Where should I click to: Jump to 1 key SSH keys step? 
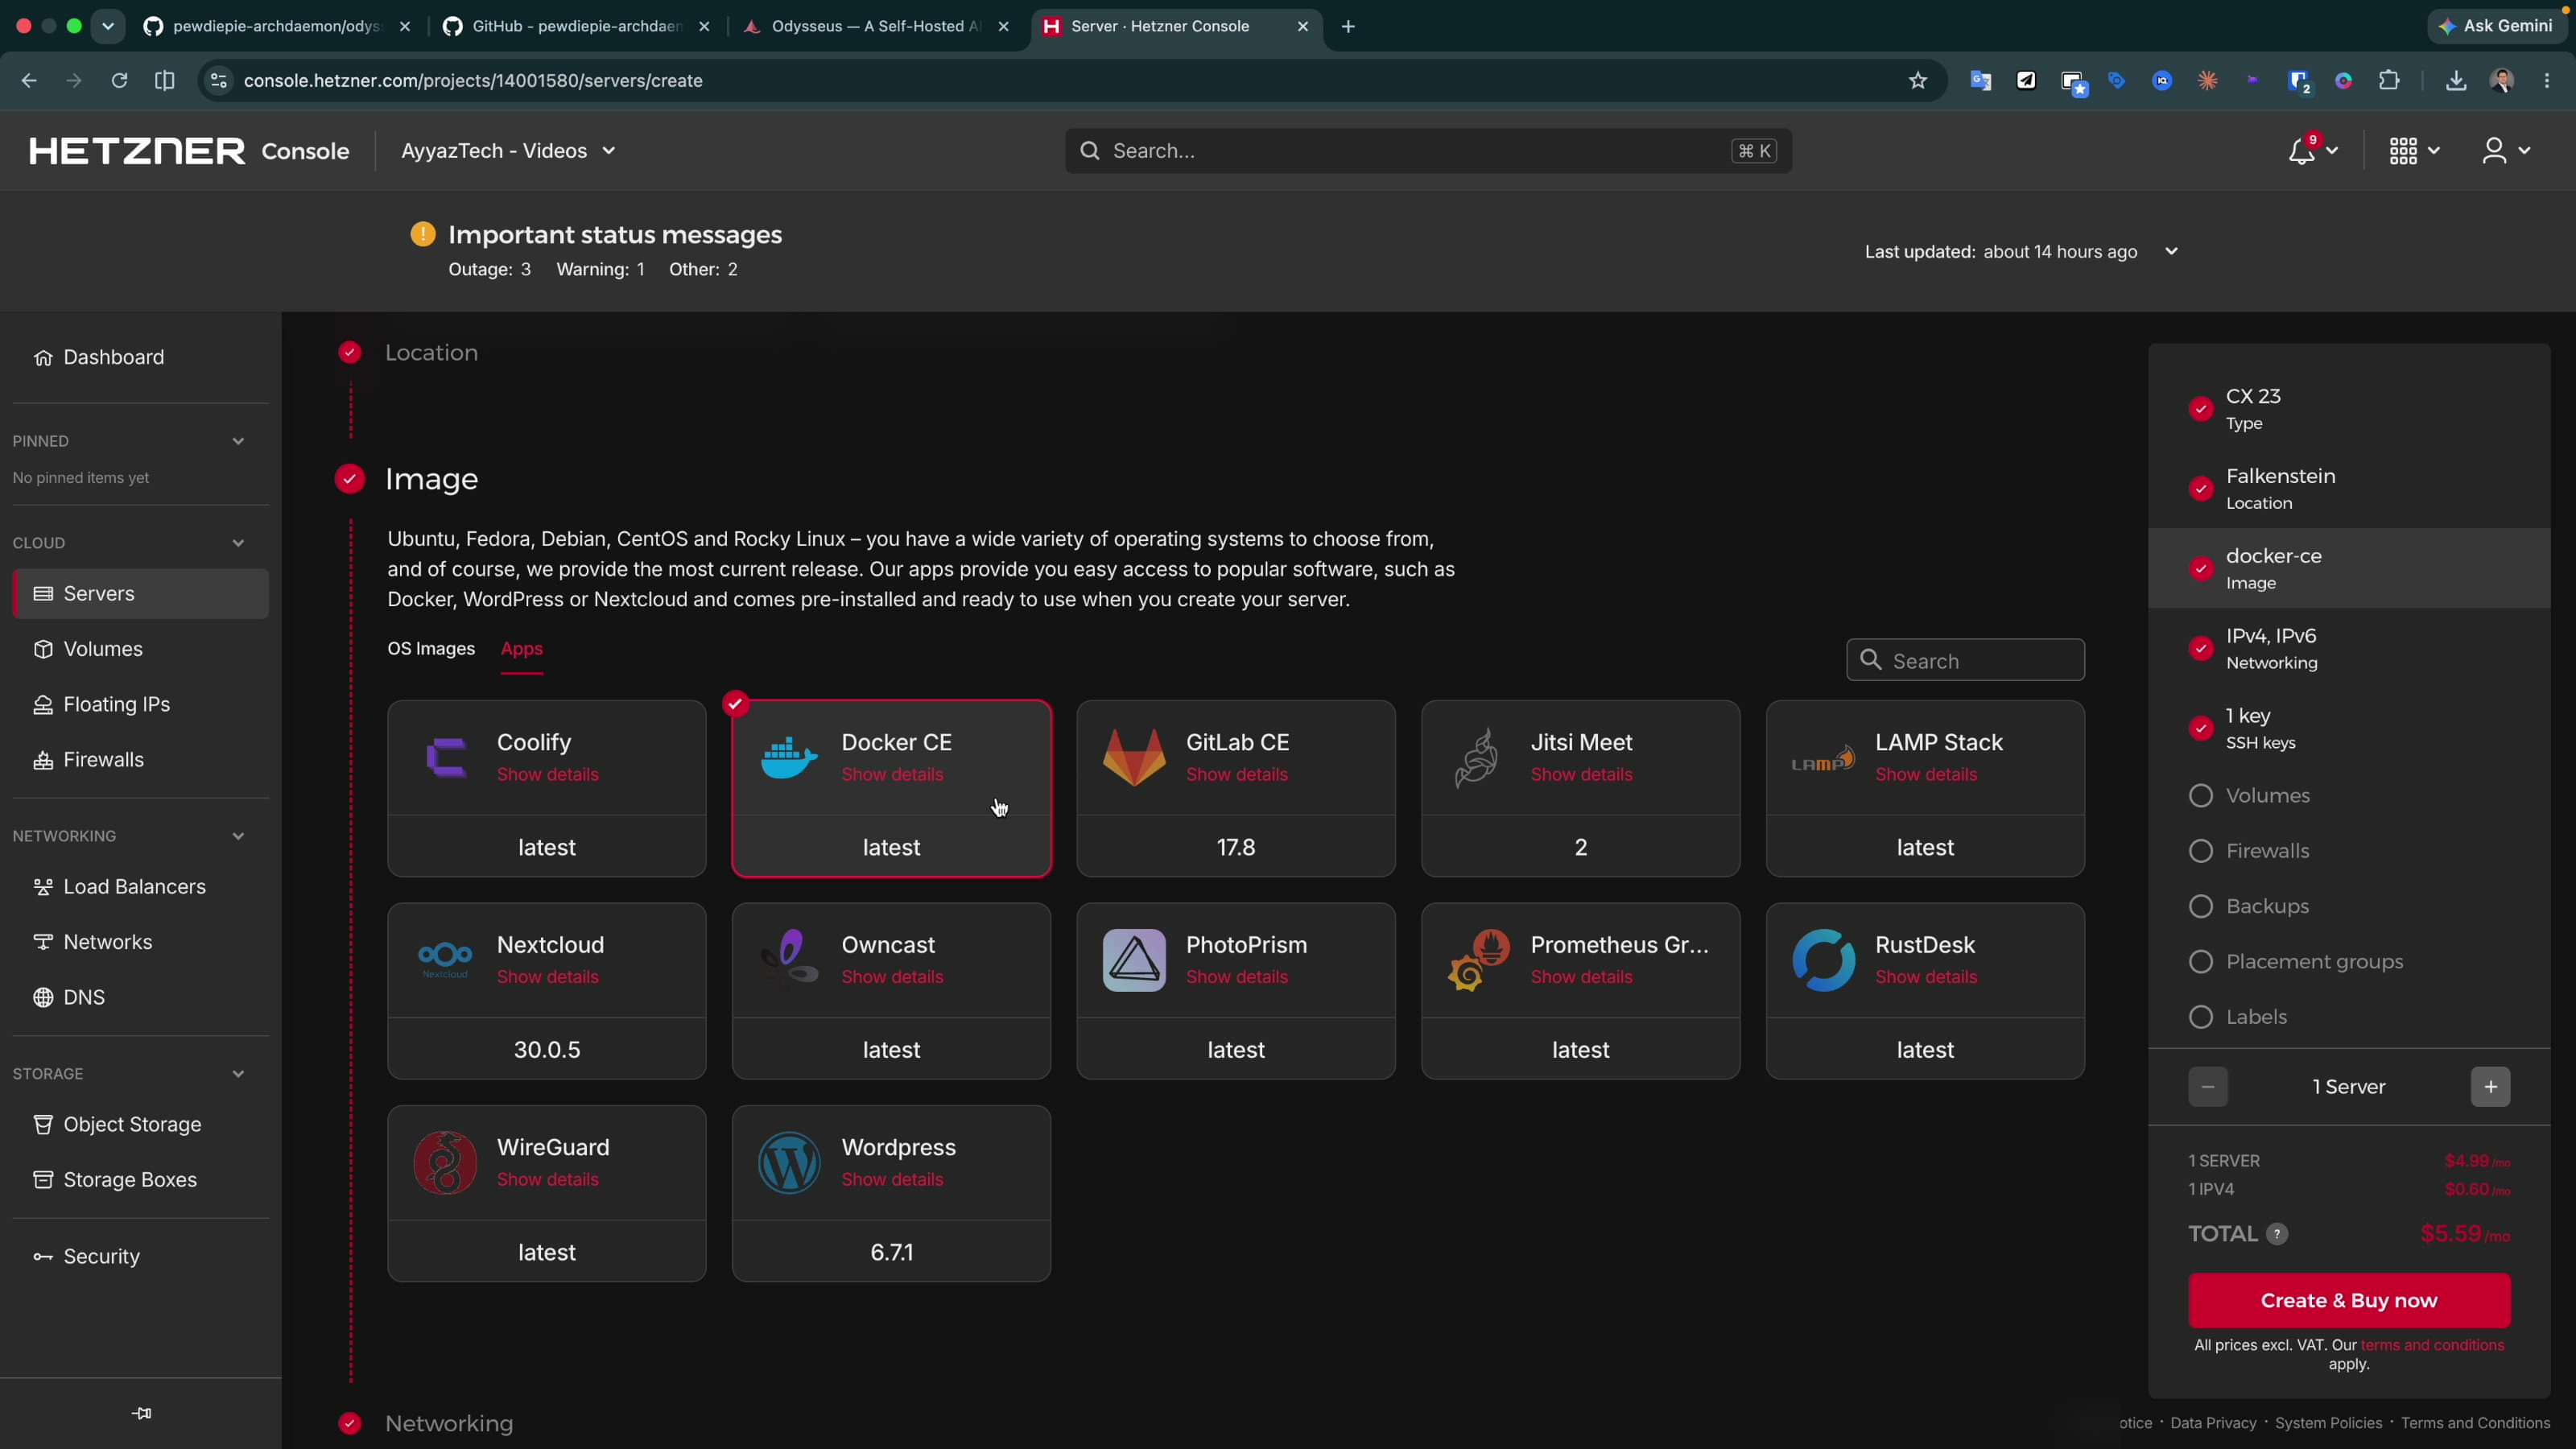point(2349,728)
